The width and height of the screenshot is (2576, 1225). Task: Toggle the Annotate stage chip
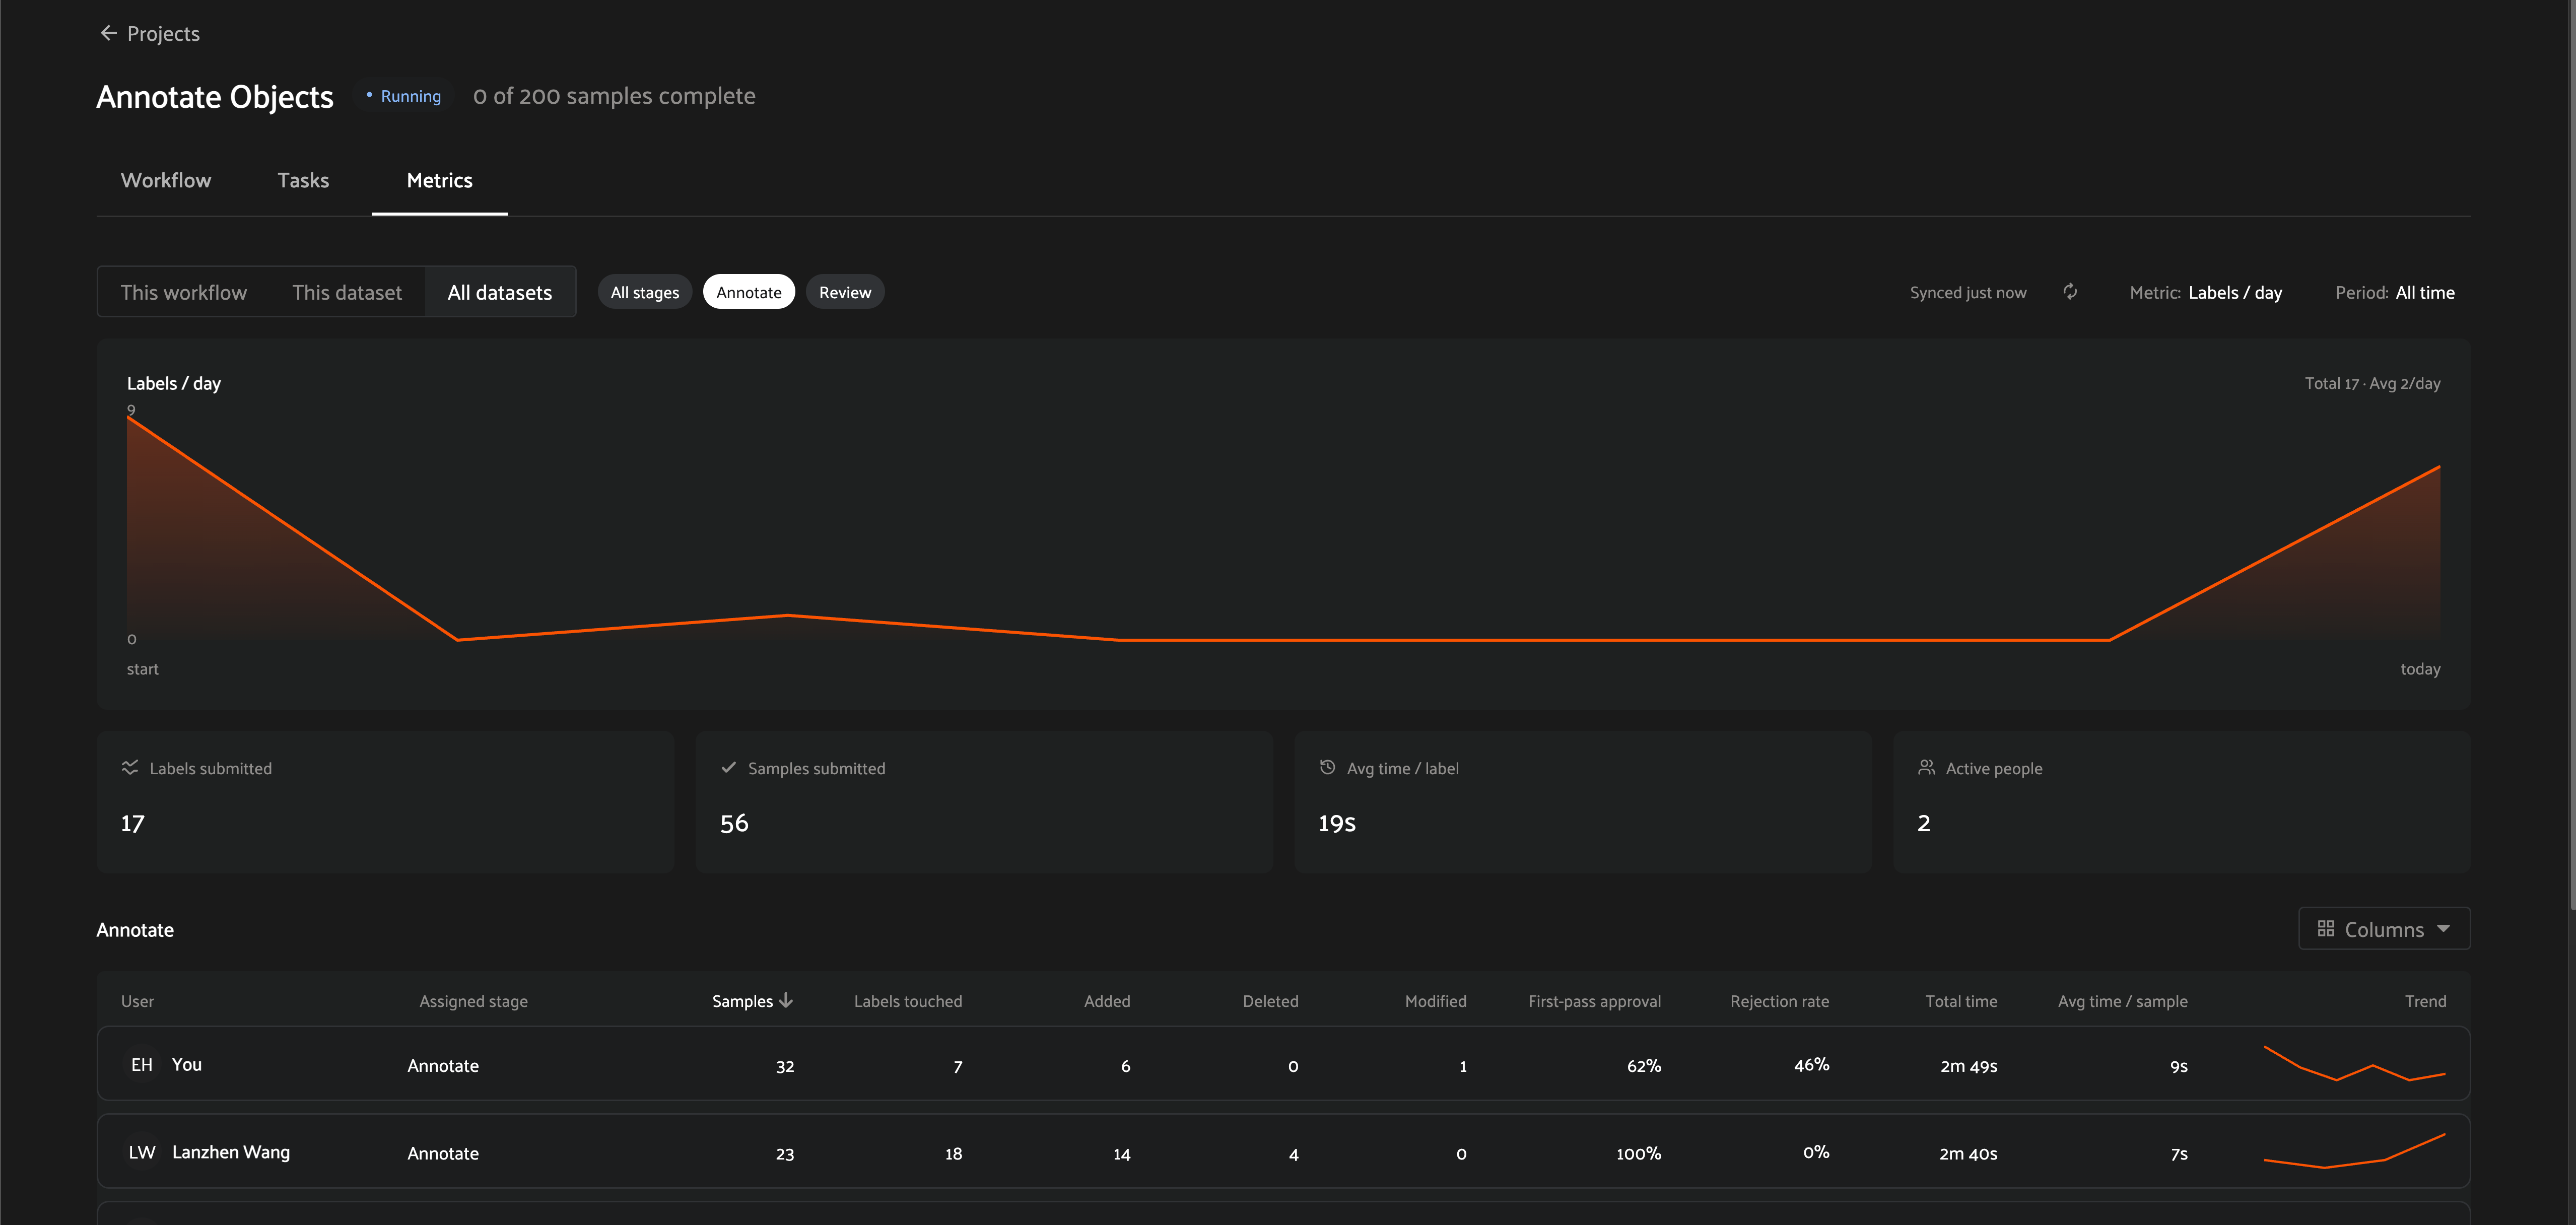click(749, 292)
